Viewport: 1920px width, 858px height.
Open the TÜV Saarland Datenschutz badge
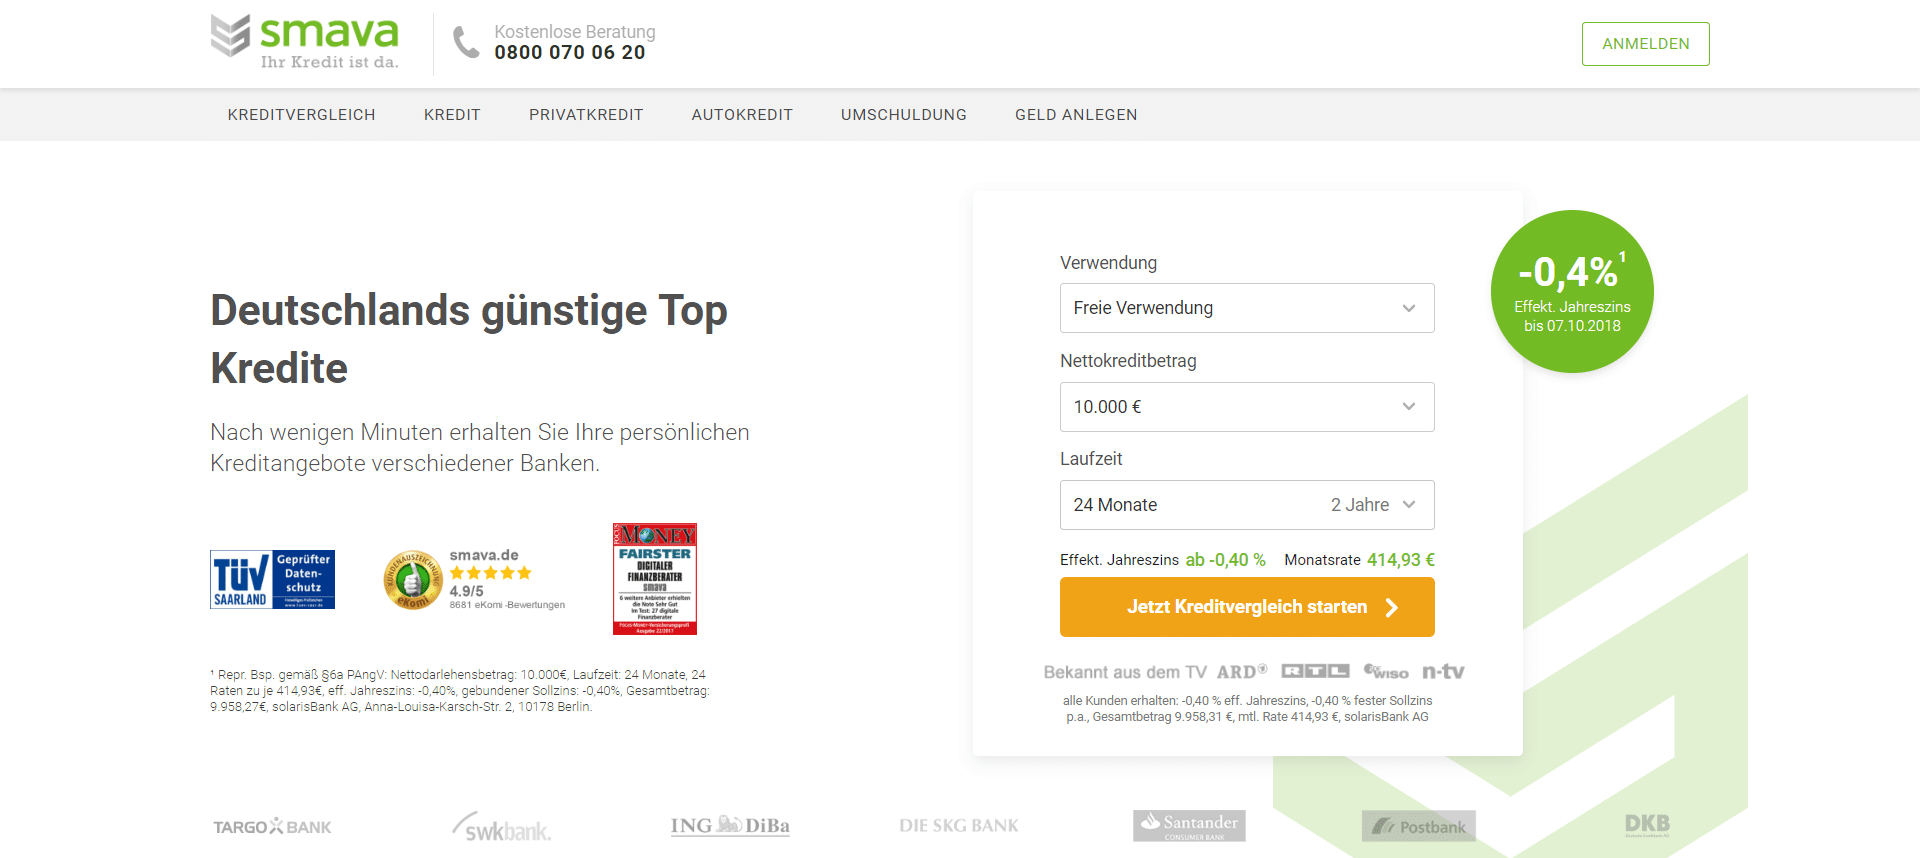(x=272, y=579)
